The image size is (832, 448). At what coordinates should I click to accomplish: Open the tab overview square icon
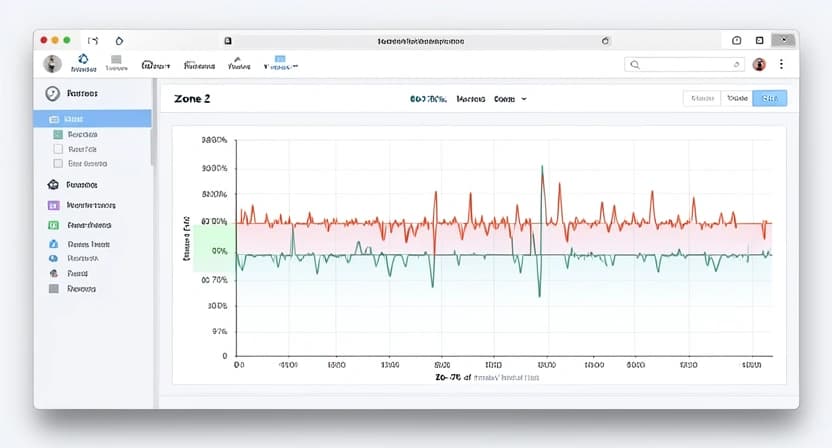click(x=759, y=40)
